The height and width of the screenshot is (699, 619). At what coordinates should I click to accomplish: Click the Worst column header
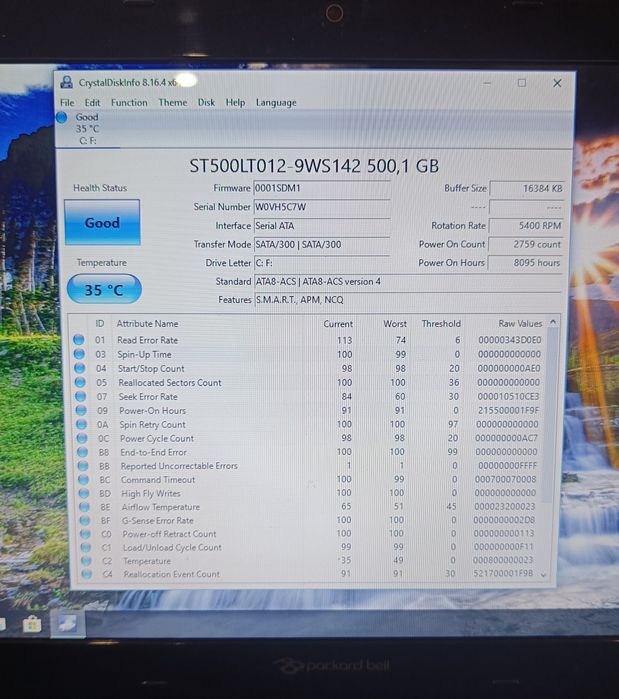tap(395, 324)
